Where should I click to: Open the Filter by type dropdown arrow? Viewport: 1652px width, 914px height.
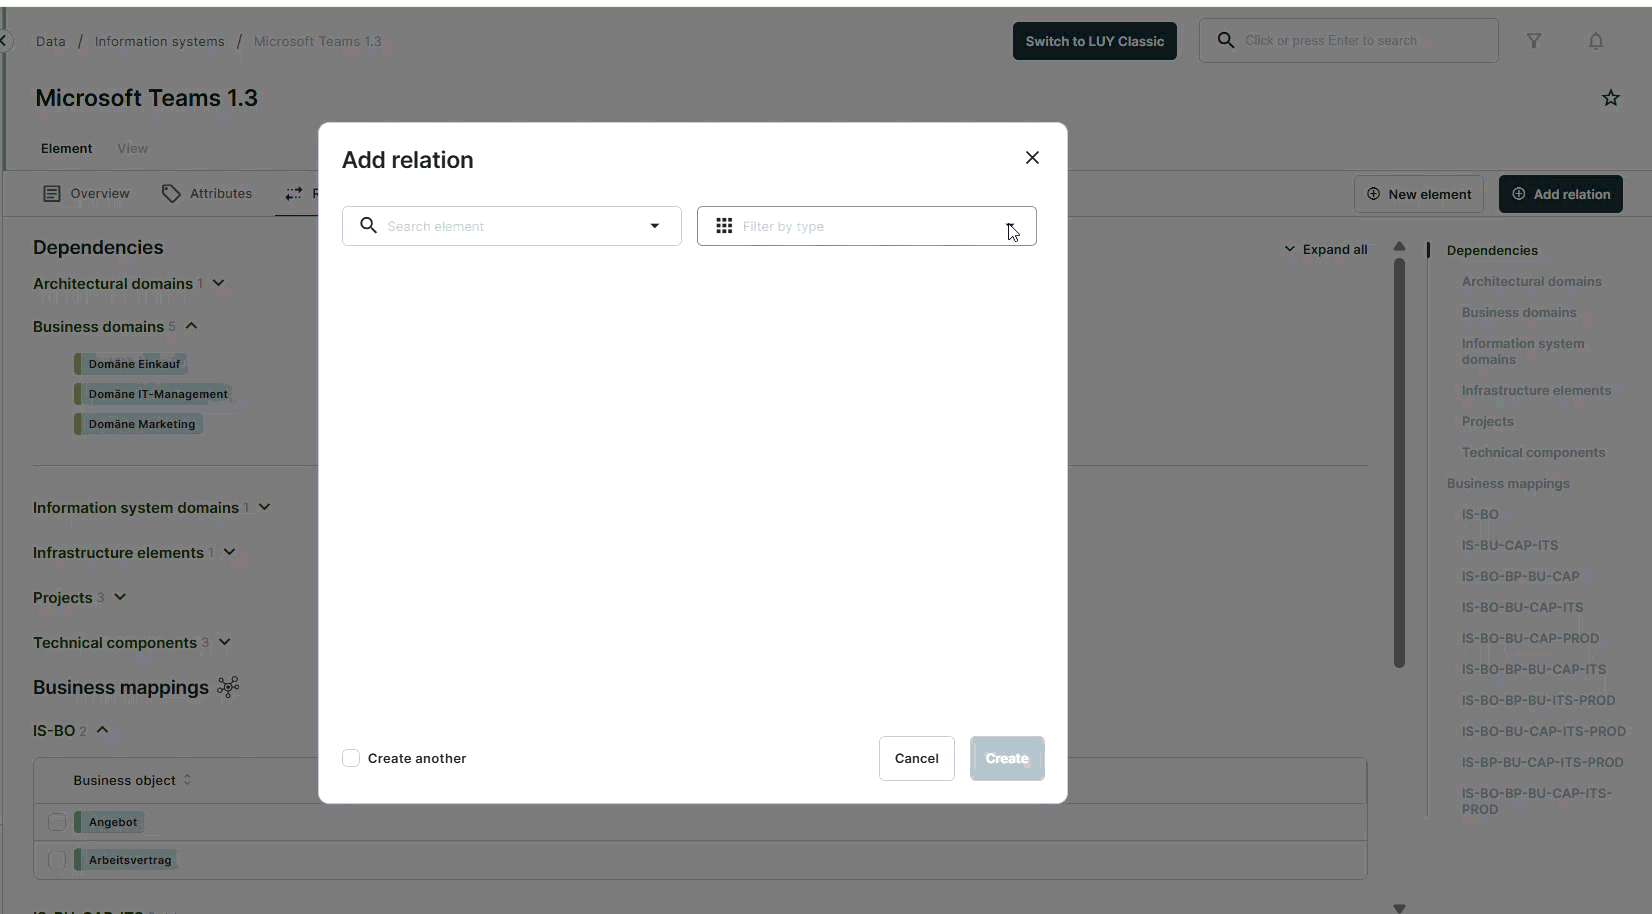coord(1011,226)
